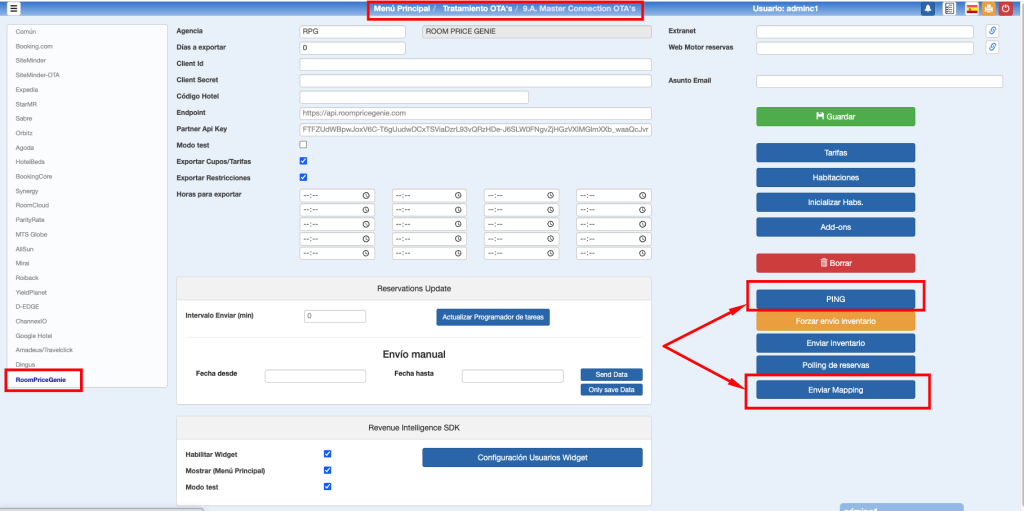
Task: Click the notifications bell icon
Action: point(929,9)
